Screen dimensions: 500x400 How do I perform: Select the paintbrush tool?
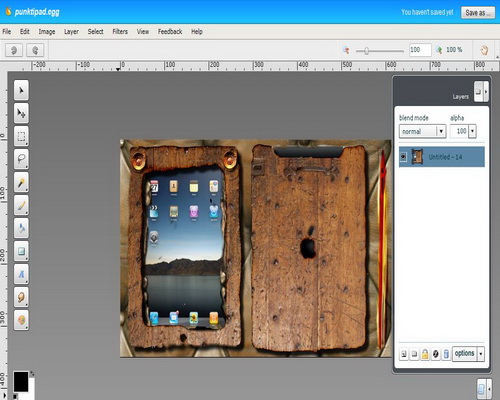[21, 205]
